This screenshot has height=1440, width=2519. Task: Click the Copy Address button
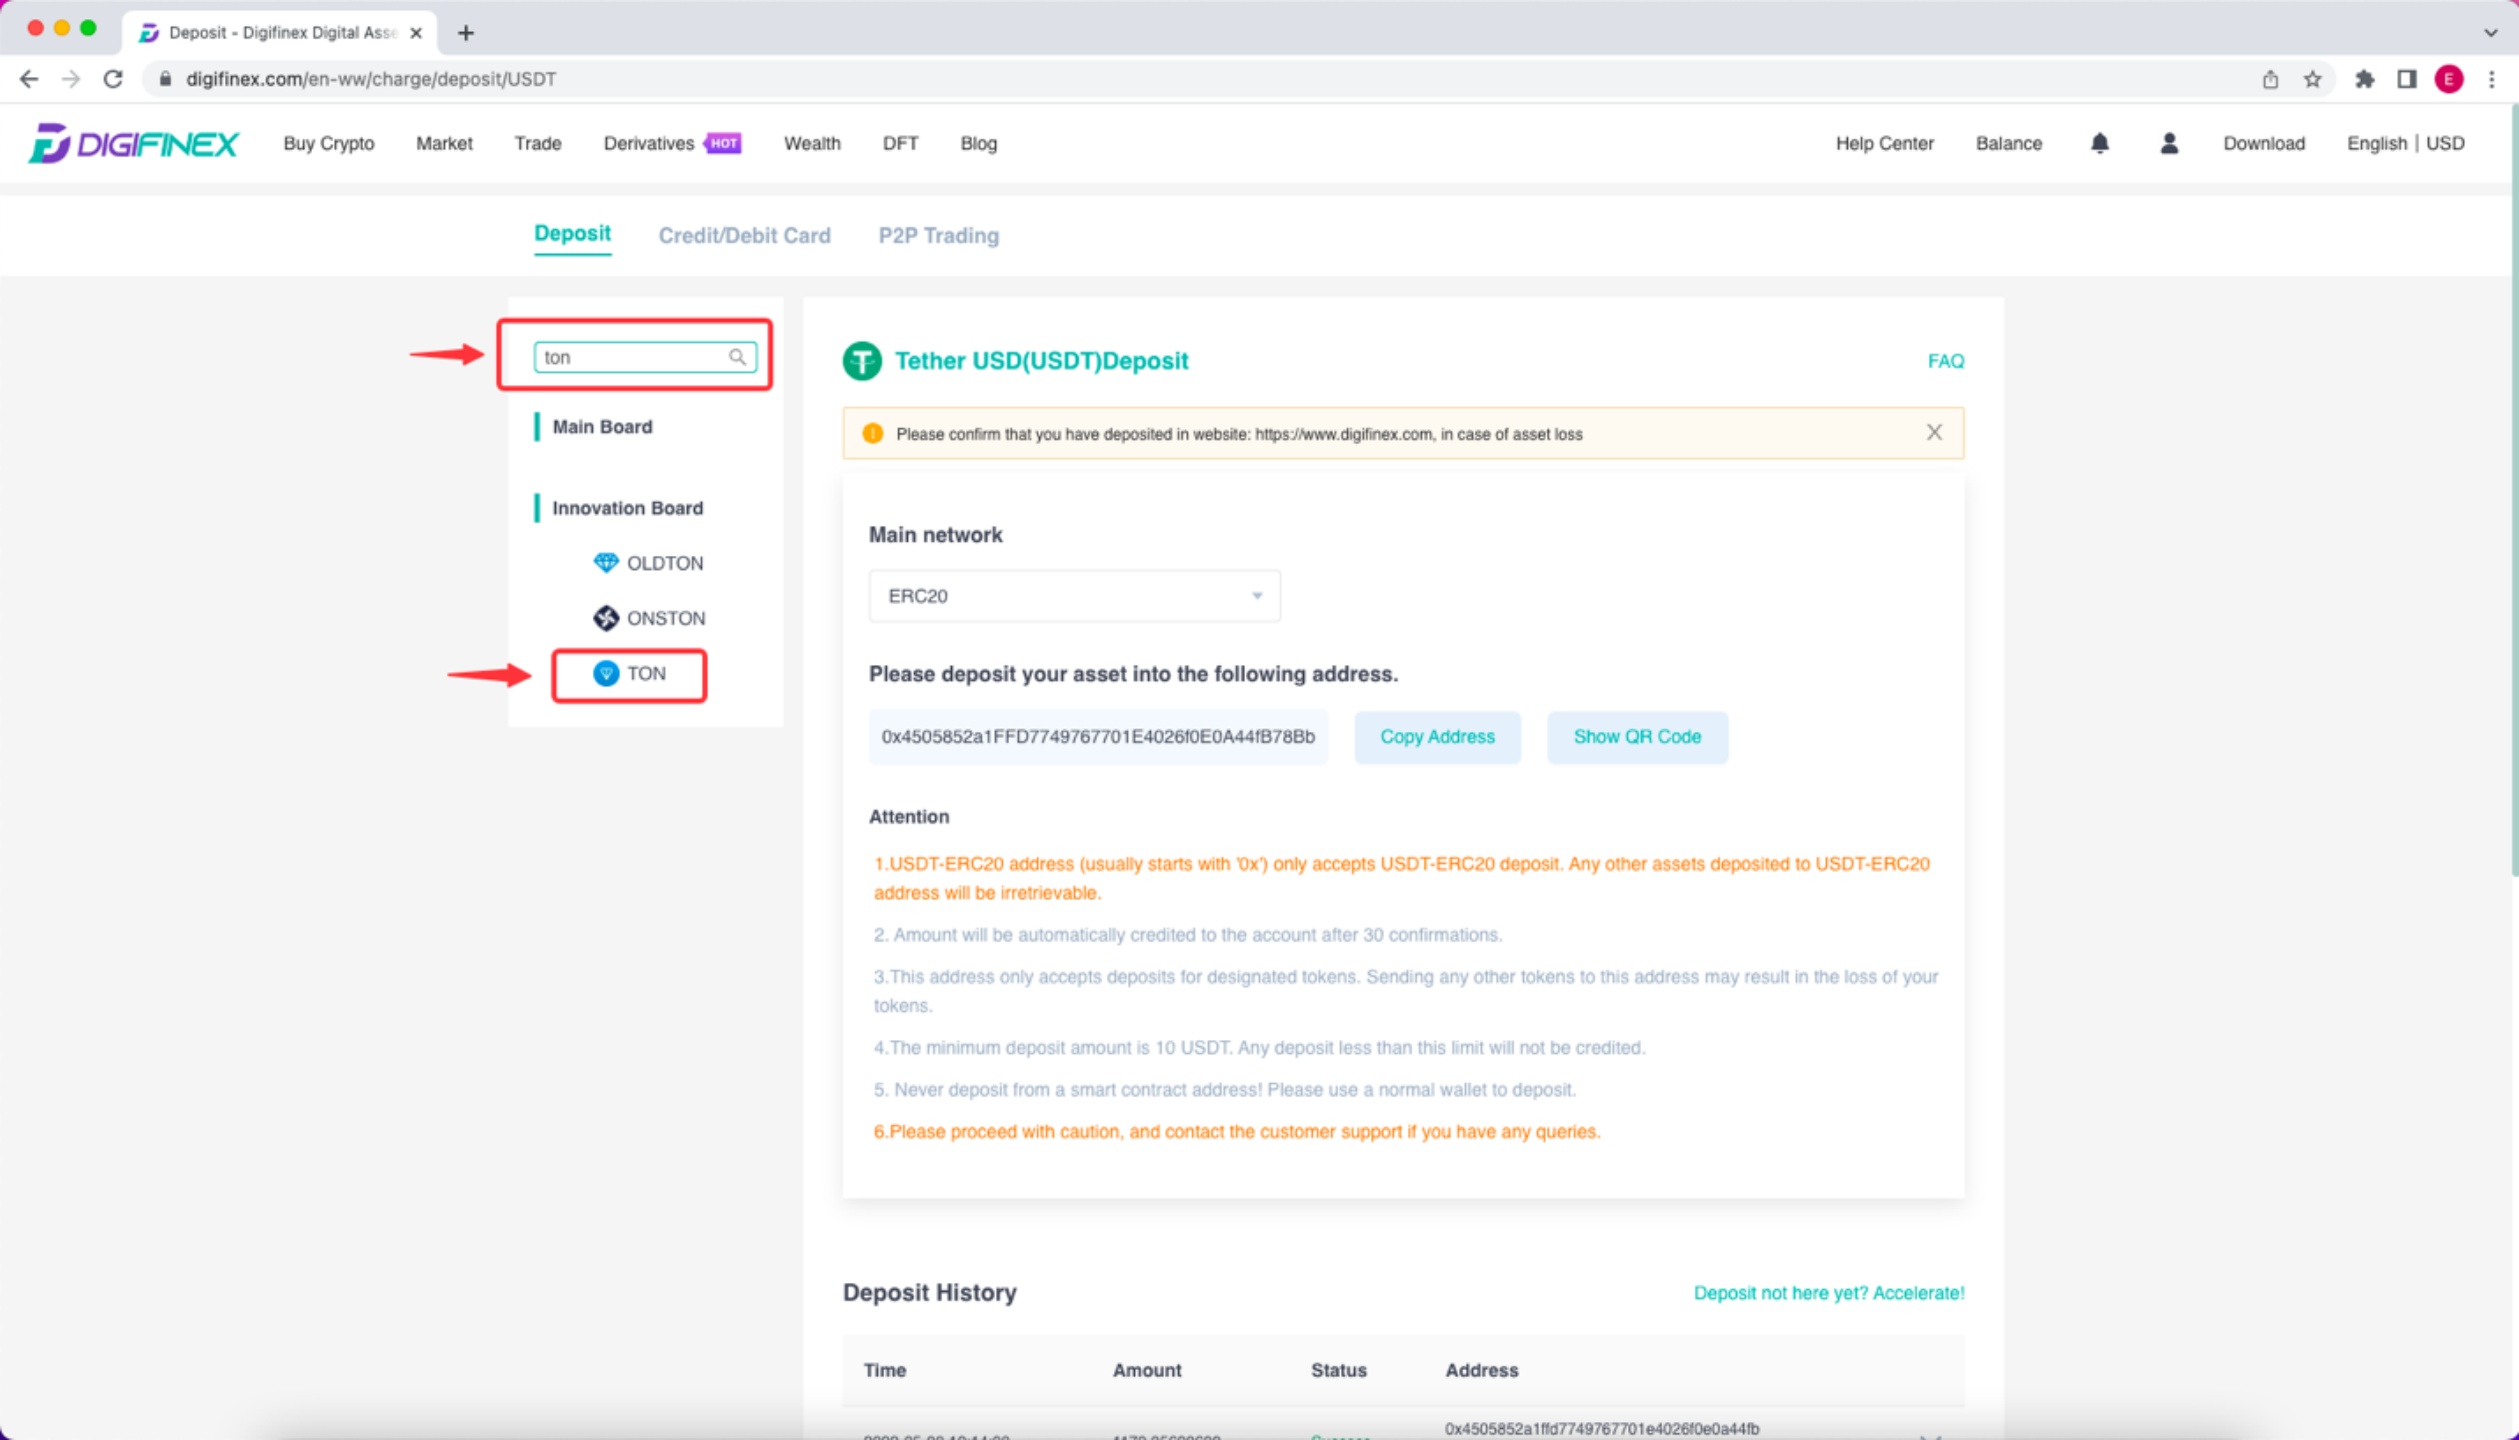pos(1437,737)
